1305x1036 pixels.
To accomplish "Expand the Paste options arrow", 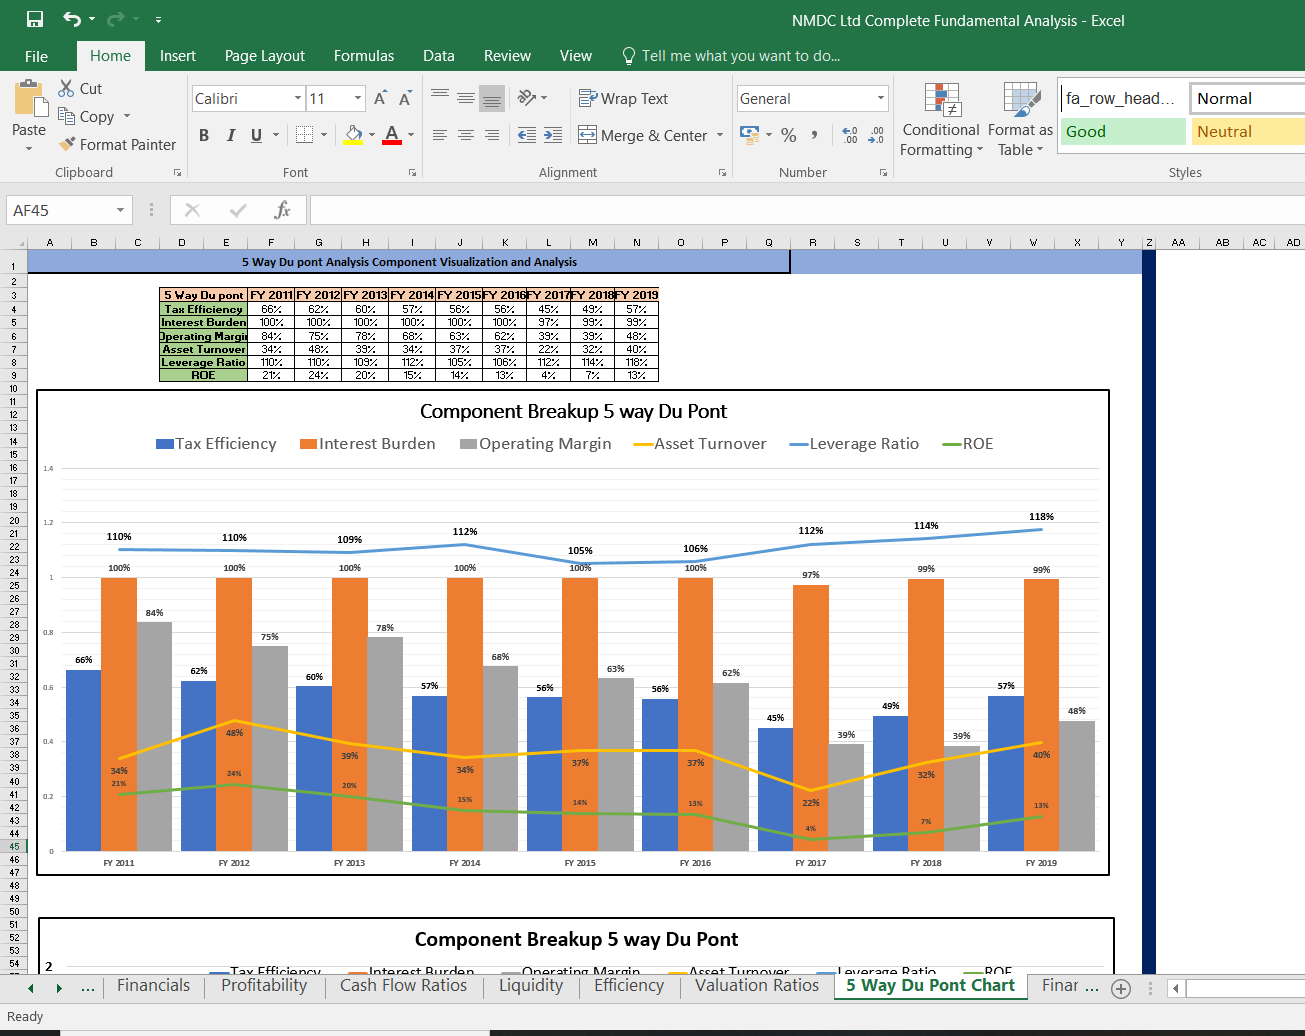I will point(29,148).
